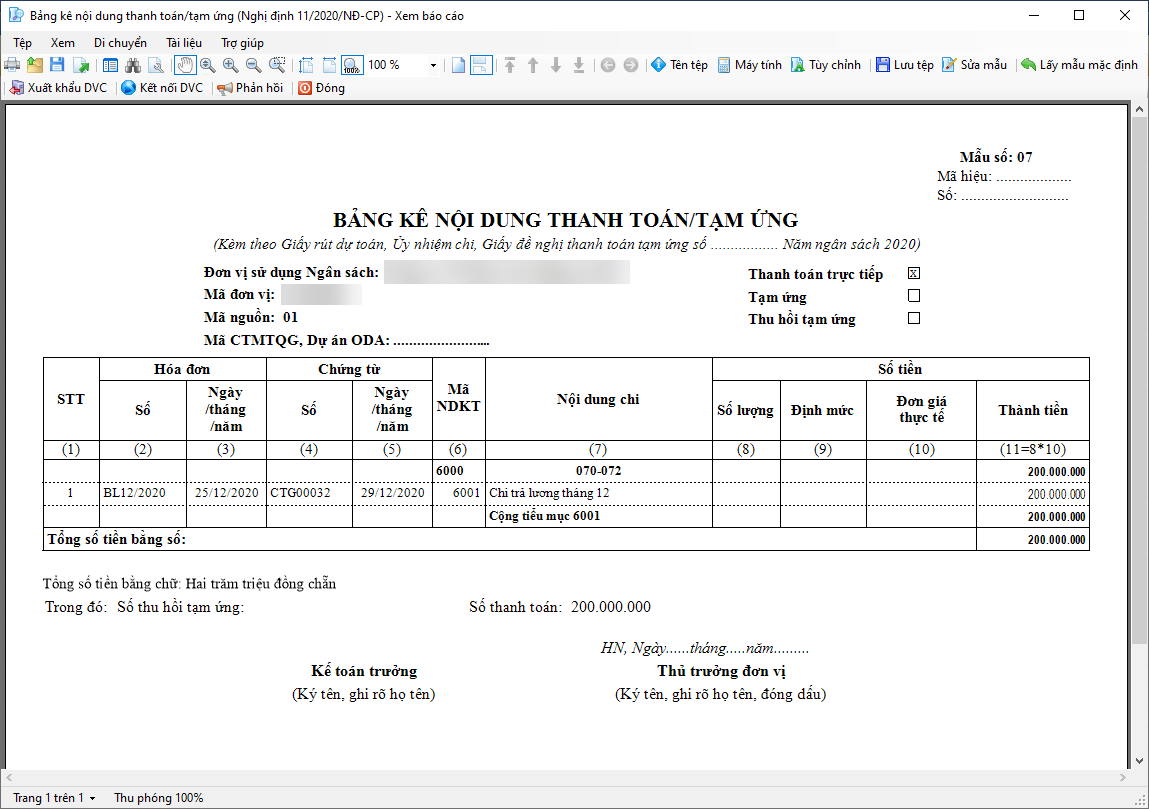The width and height of the screenshot is (1149, 809).
Task: Click the single page view icon
Action: pyautogui.click(x=458, y=65)
